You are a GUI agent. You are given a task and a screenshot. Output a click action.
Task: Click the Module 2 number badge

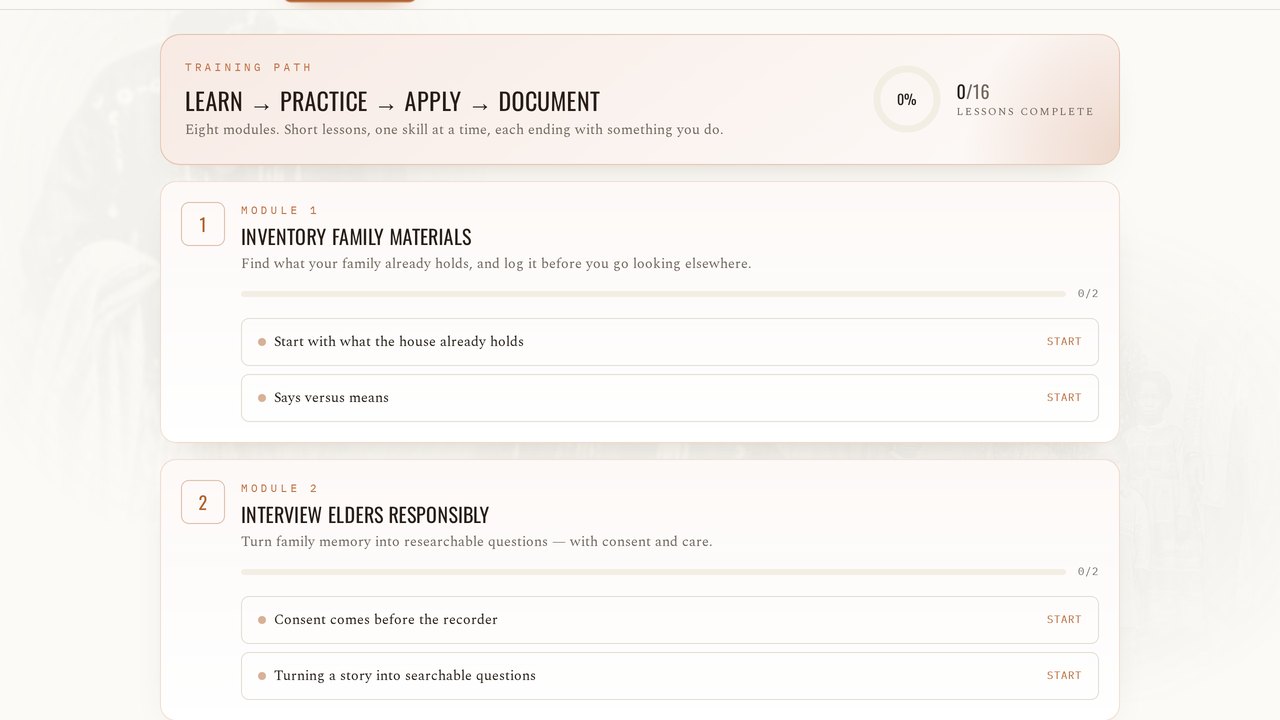pos(203,502)
